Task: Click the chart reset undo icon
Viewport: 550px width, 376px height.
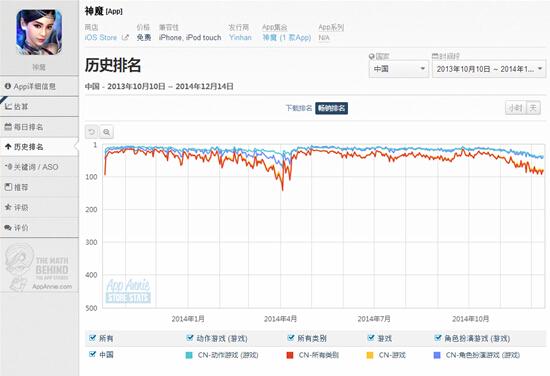Action: click(x=92, y=132)
